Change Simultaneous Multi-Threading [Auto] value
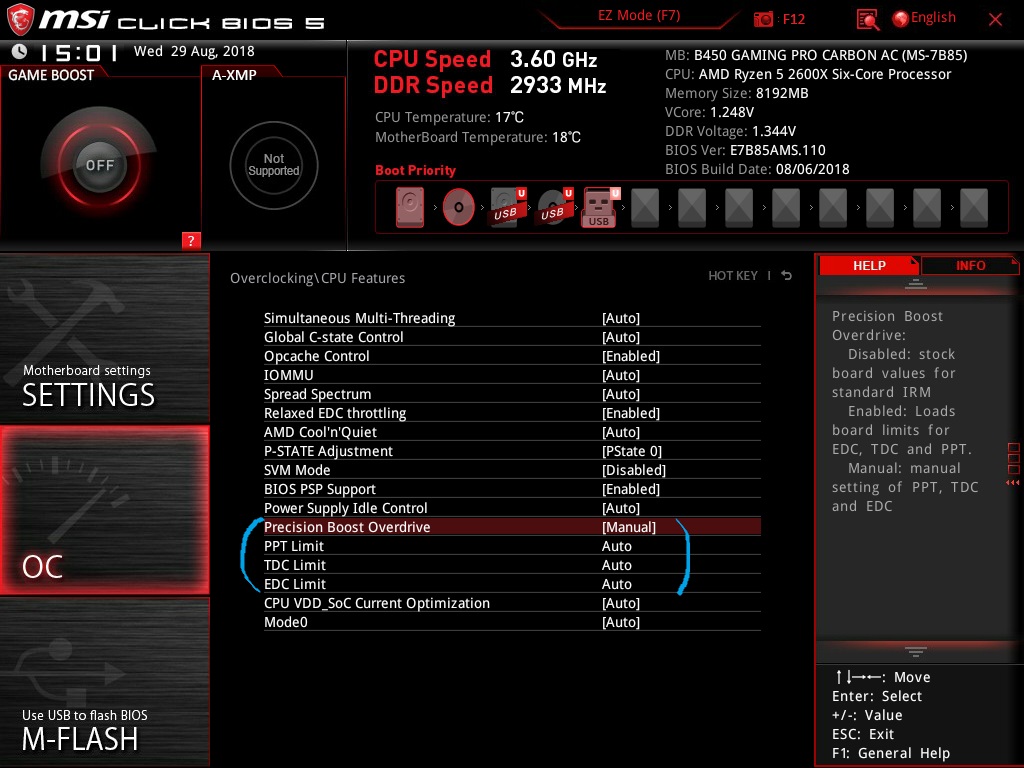Screen dimensions: 1024x768 click(620, 318)
